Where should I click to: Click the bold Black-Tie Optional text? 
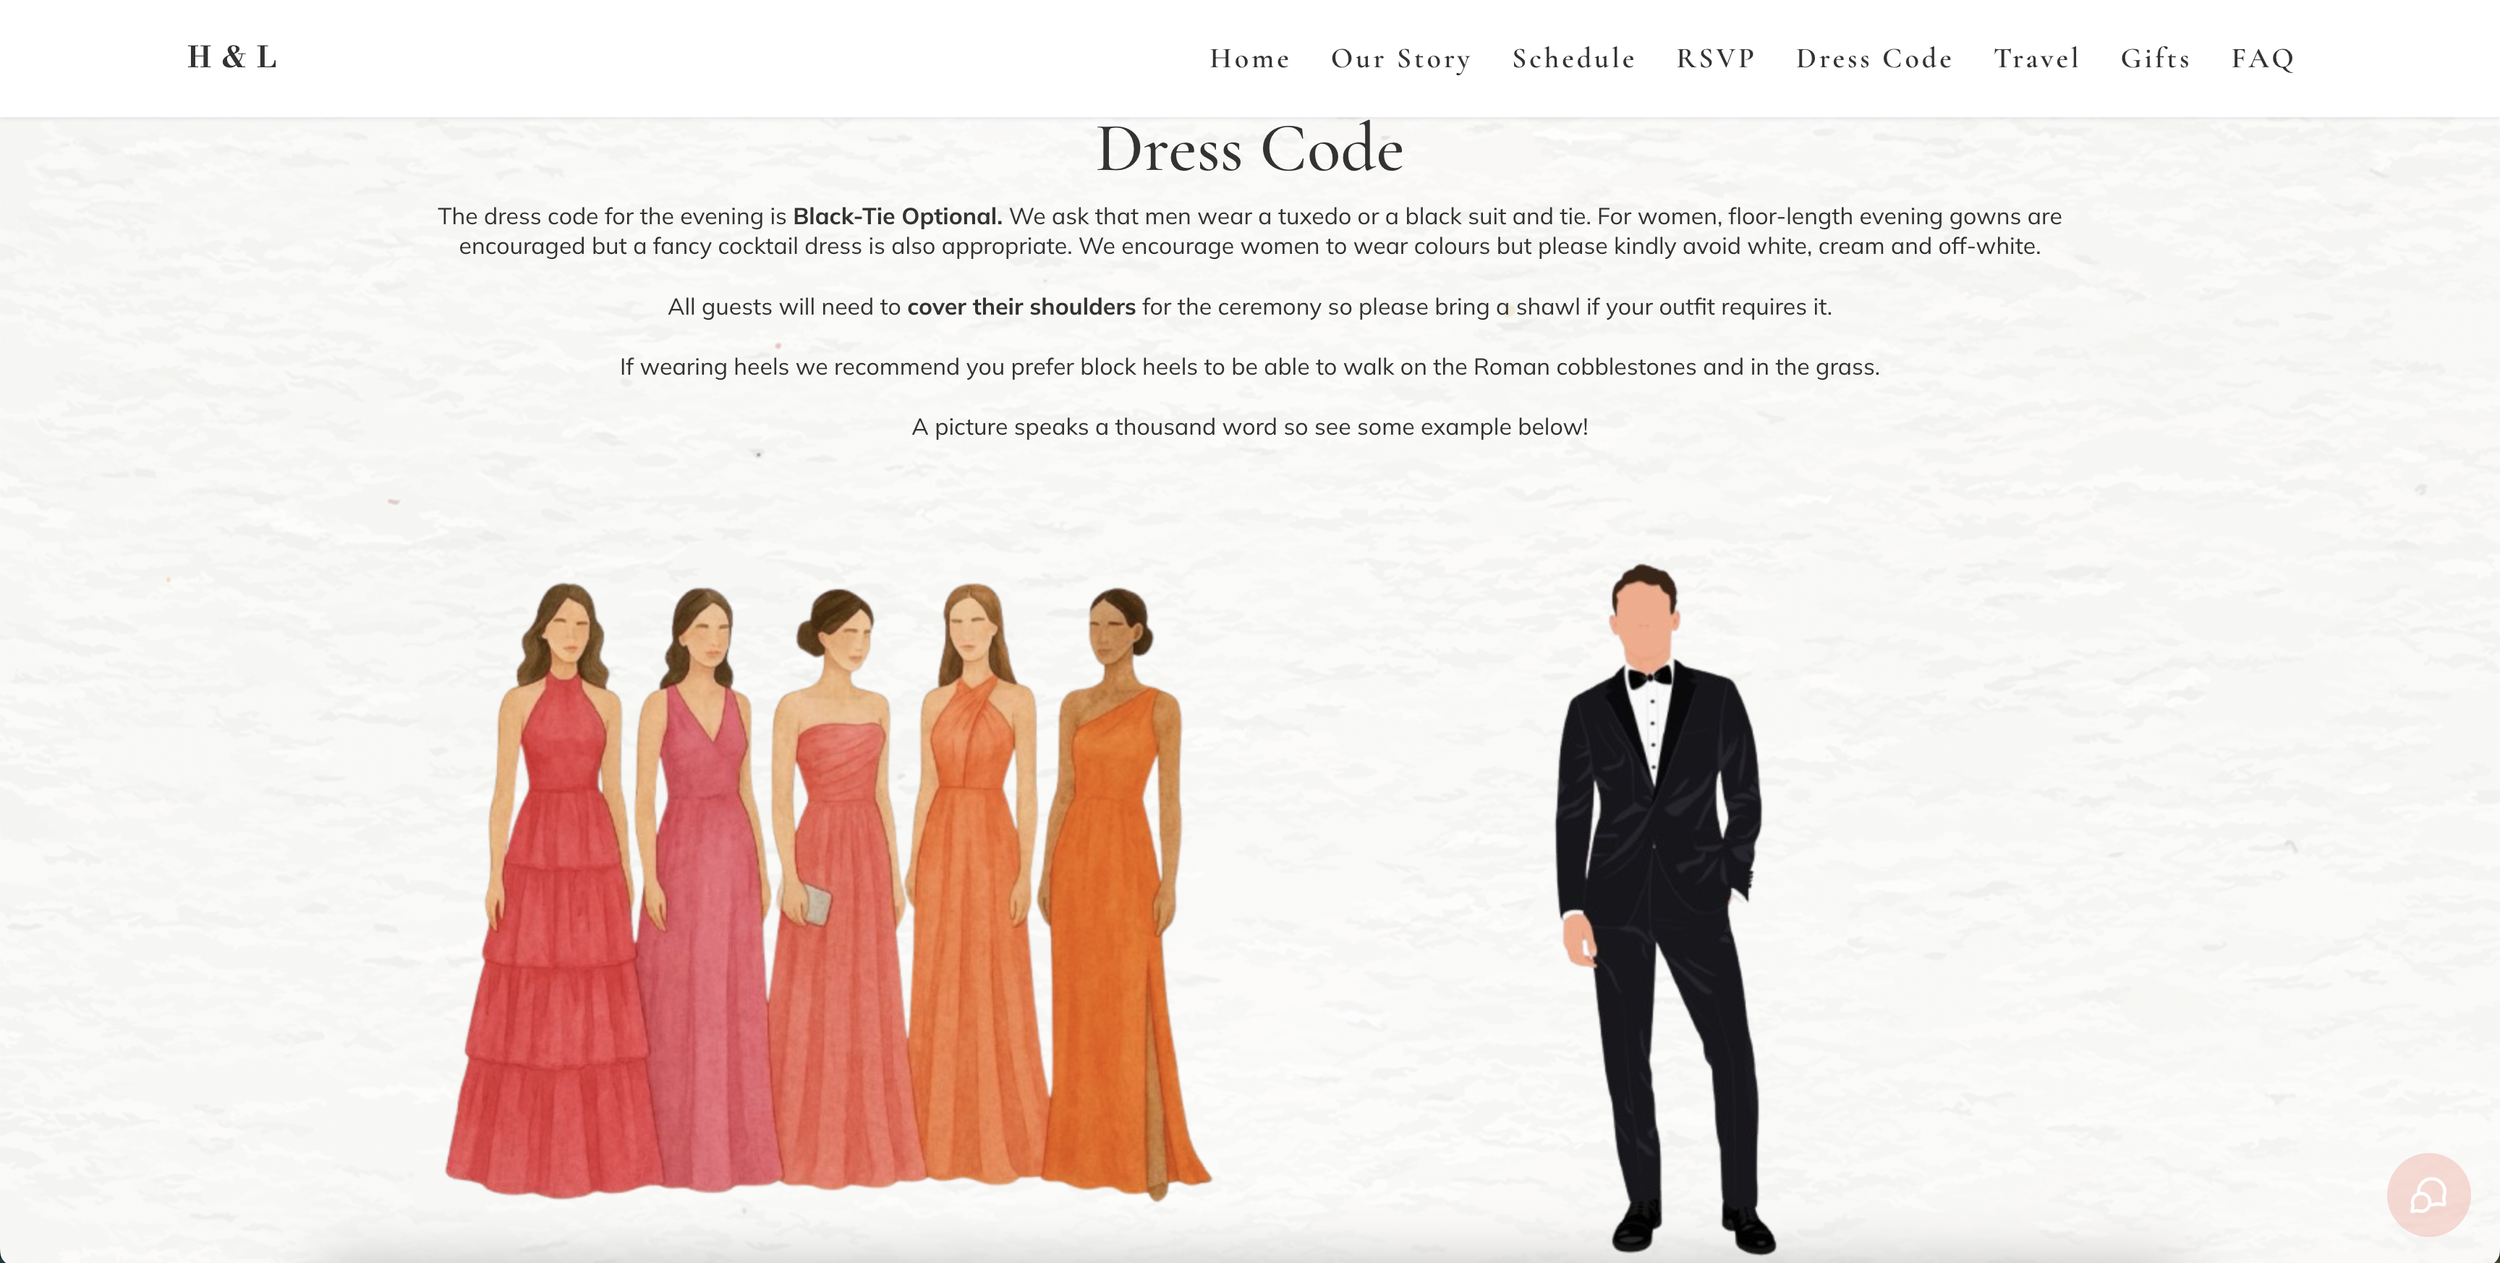click(x=896, y=217)
